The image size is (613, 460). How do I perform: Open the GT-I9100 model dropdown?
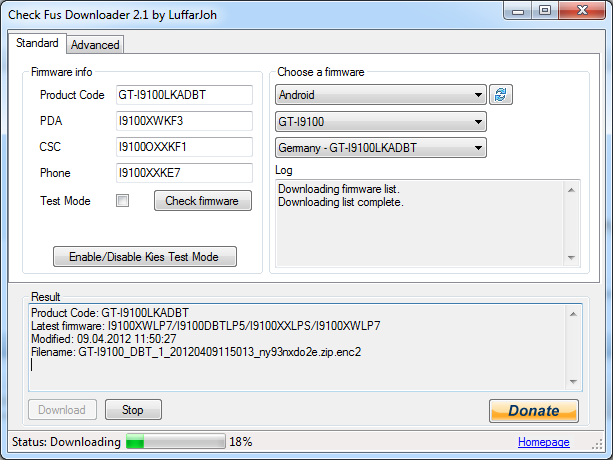[x=381, y=122]
